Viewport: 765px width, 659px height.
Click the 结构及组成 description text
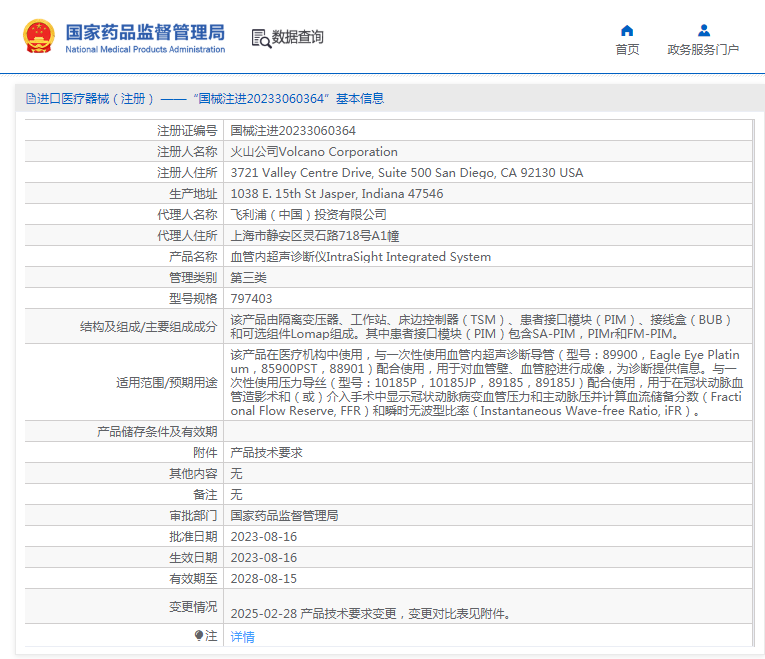[x=481, y=327]
